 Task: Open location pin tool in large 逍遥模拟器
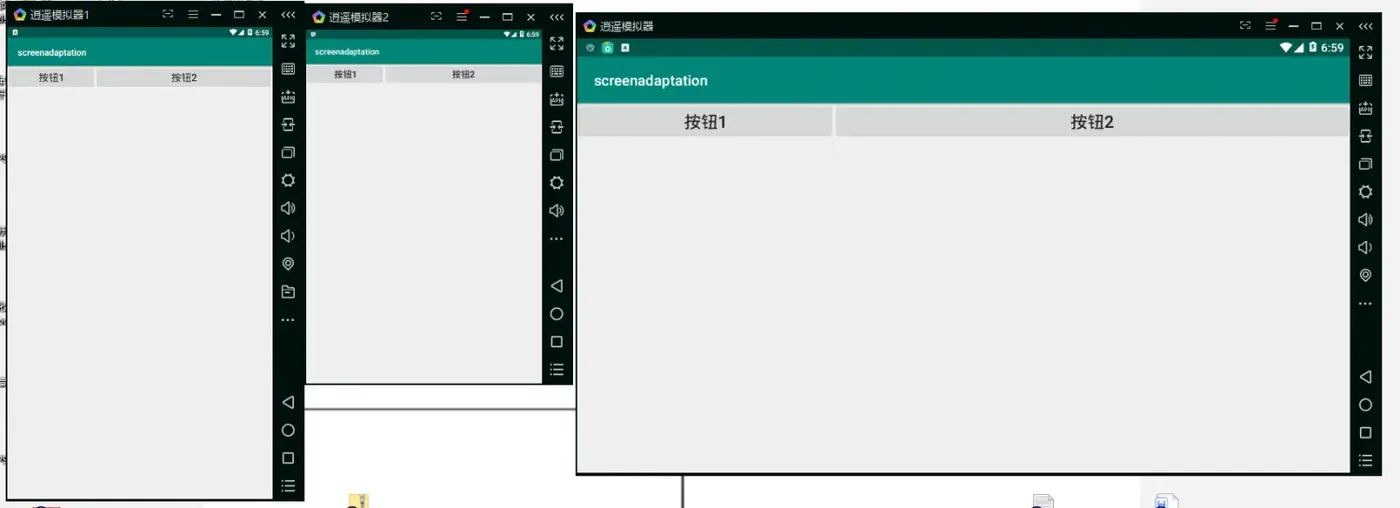(x=1366, y=276)
